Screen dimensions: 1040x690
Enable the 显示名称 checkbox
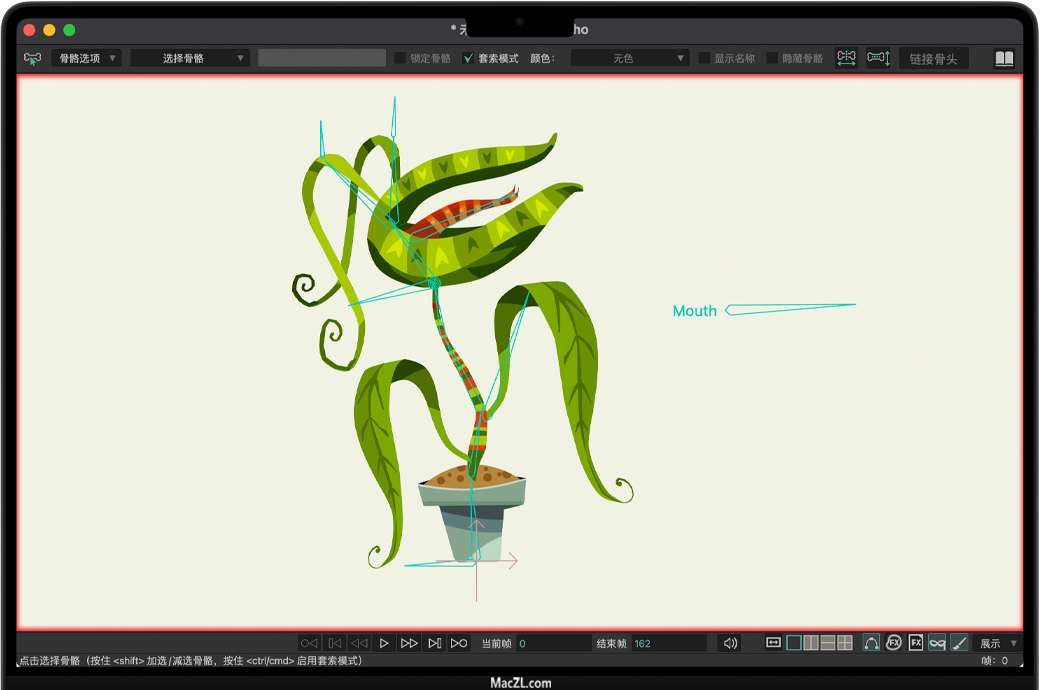pos(705,59)
